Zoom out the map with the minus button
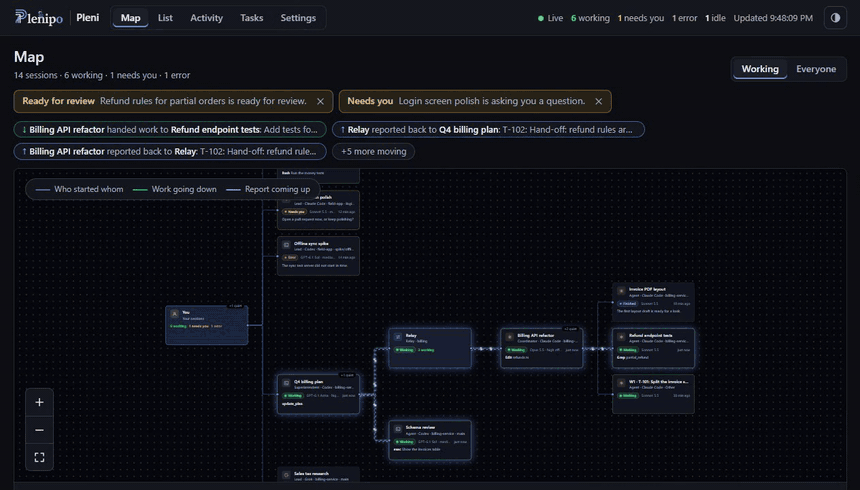The width and height of the screenshot is (860, 490). click(39, 430)
